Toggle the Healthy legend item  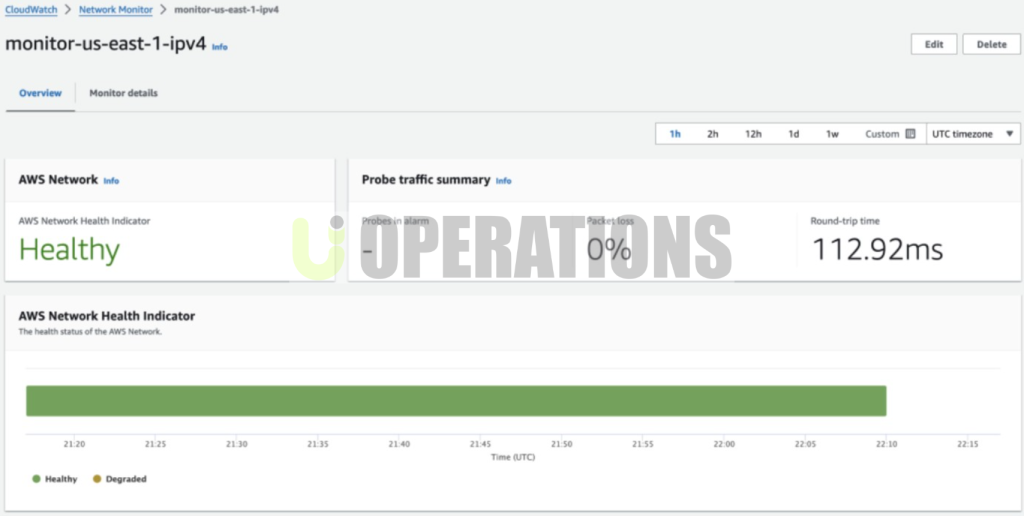pos(55,479)
